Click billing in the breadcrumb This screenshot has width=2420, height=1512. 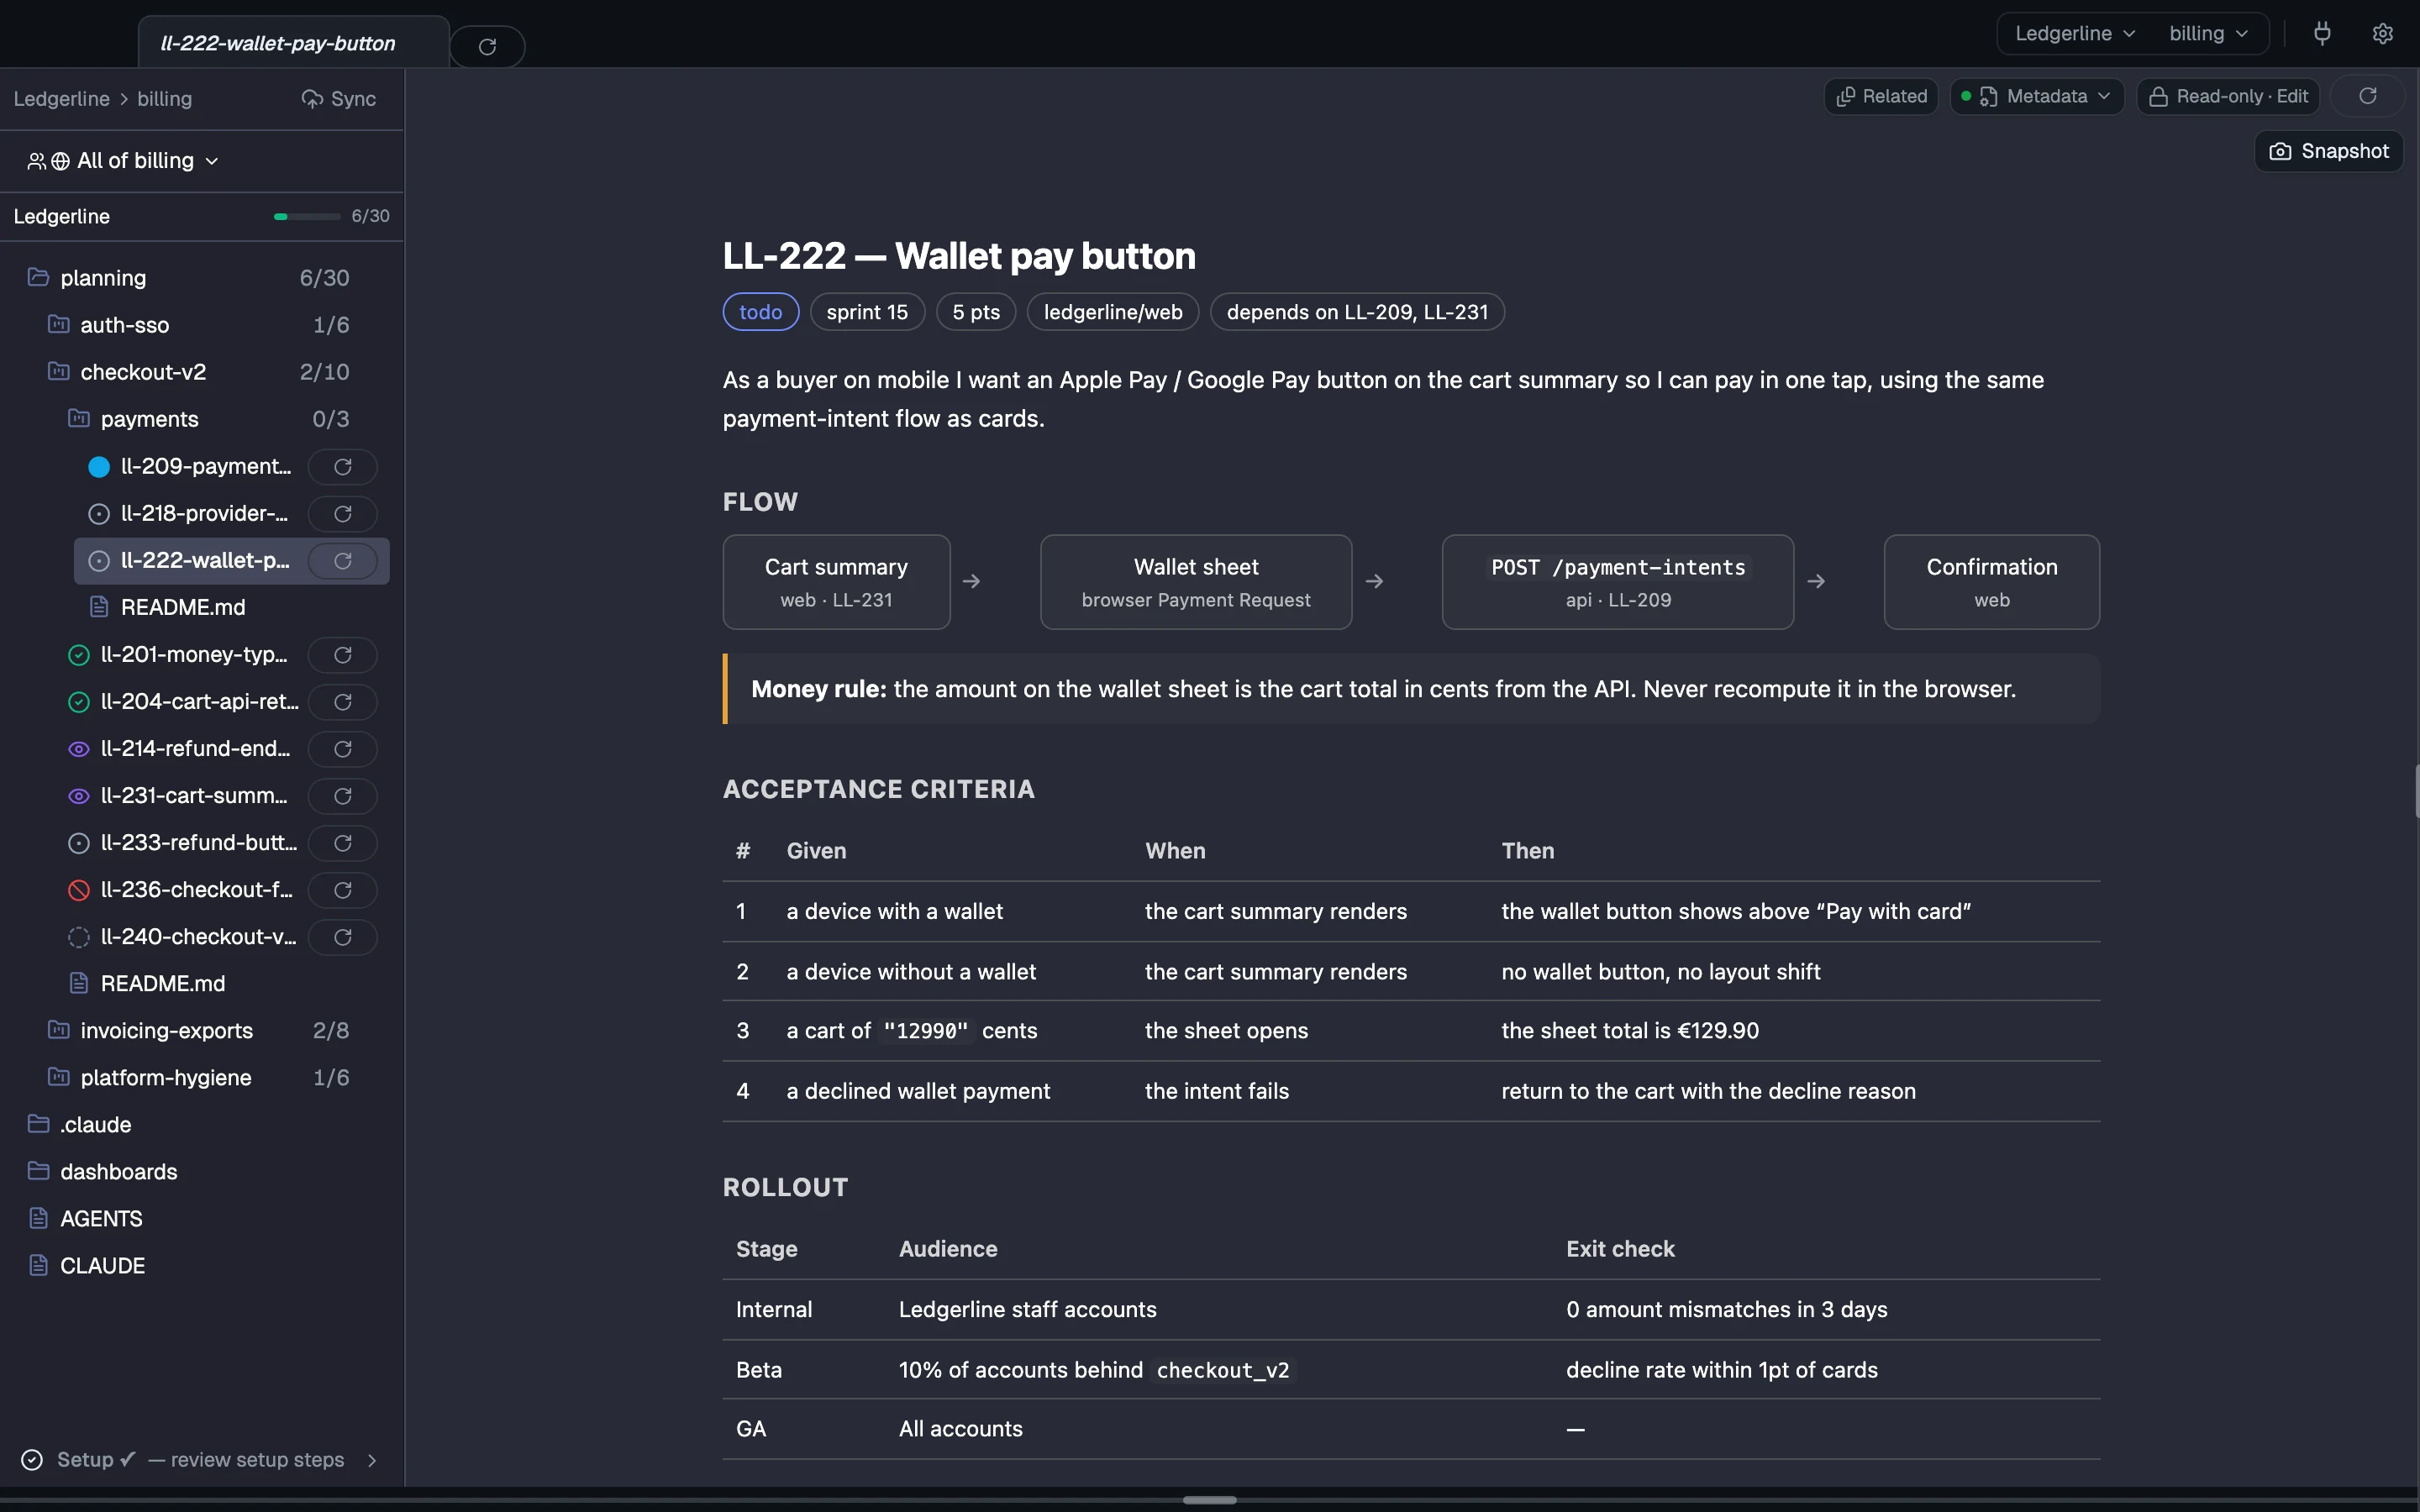coord(164,99)
